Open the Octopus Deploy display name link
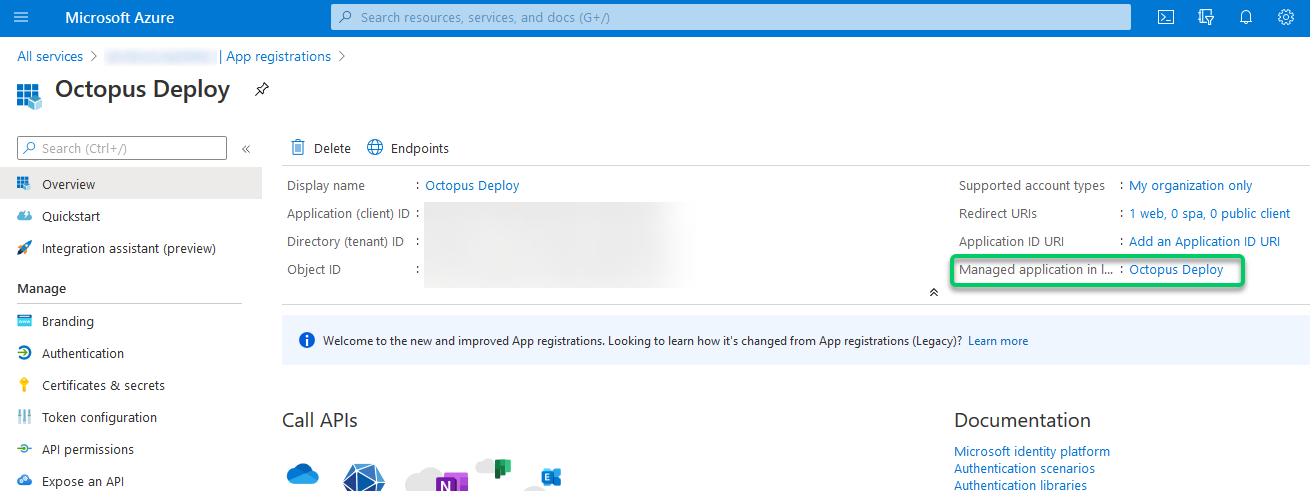1310x491 pixels. (x=472, y=185)
